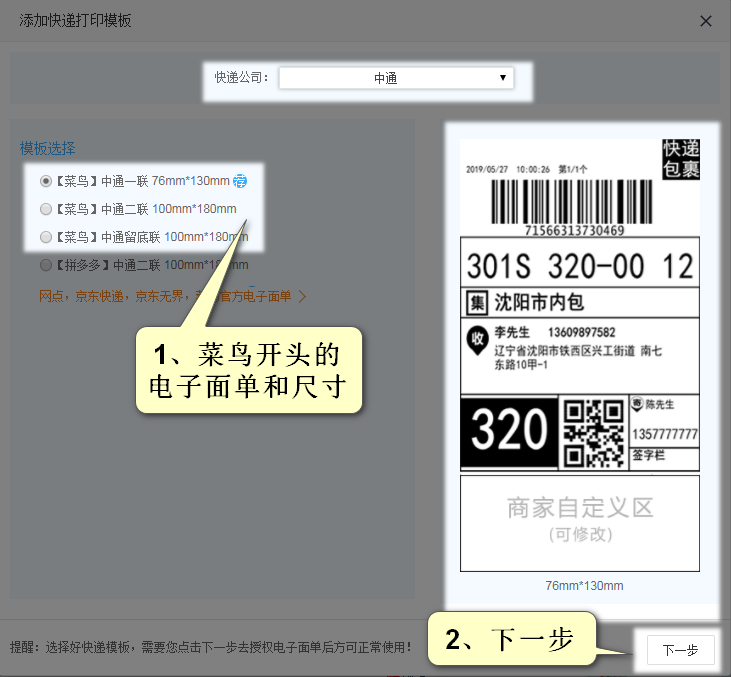Close the 添加快递打印模板 dialog
The width and height of the screenshot is (731, 677).
tap(705, 21)
